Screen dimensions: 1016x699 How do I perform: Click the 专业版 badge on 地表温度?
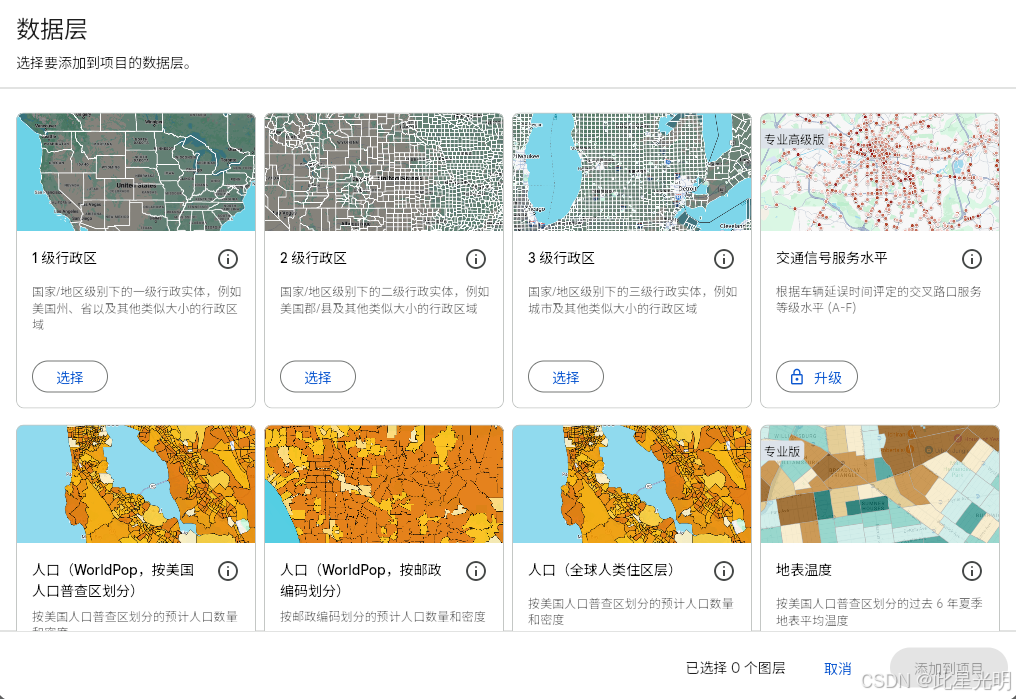click(782, 451)
